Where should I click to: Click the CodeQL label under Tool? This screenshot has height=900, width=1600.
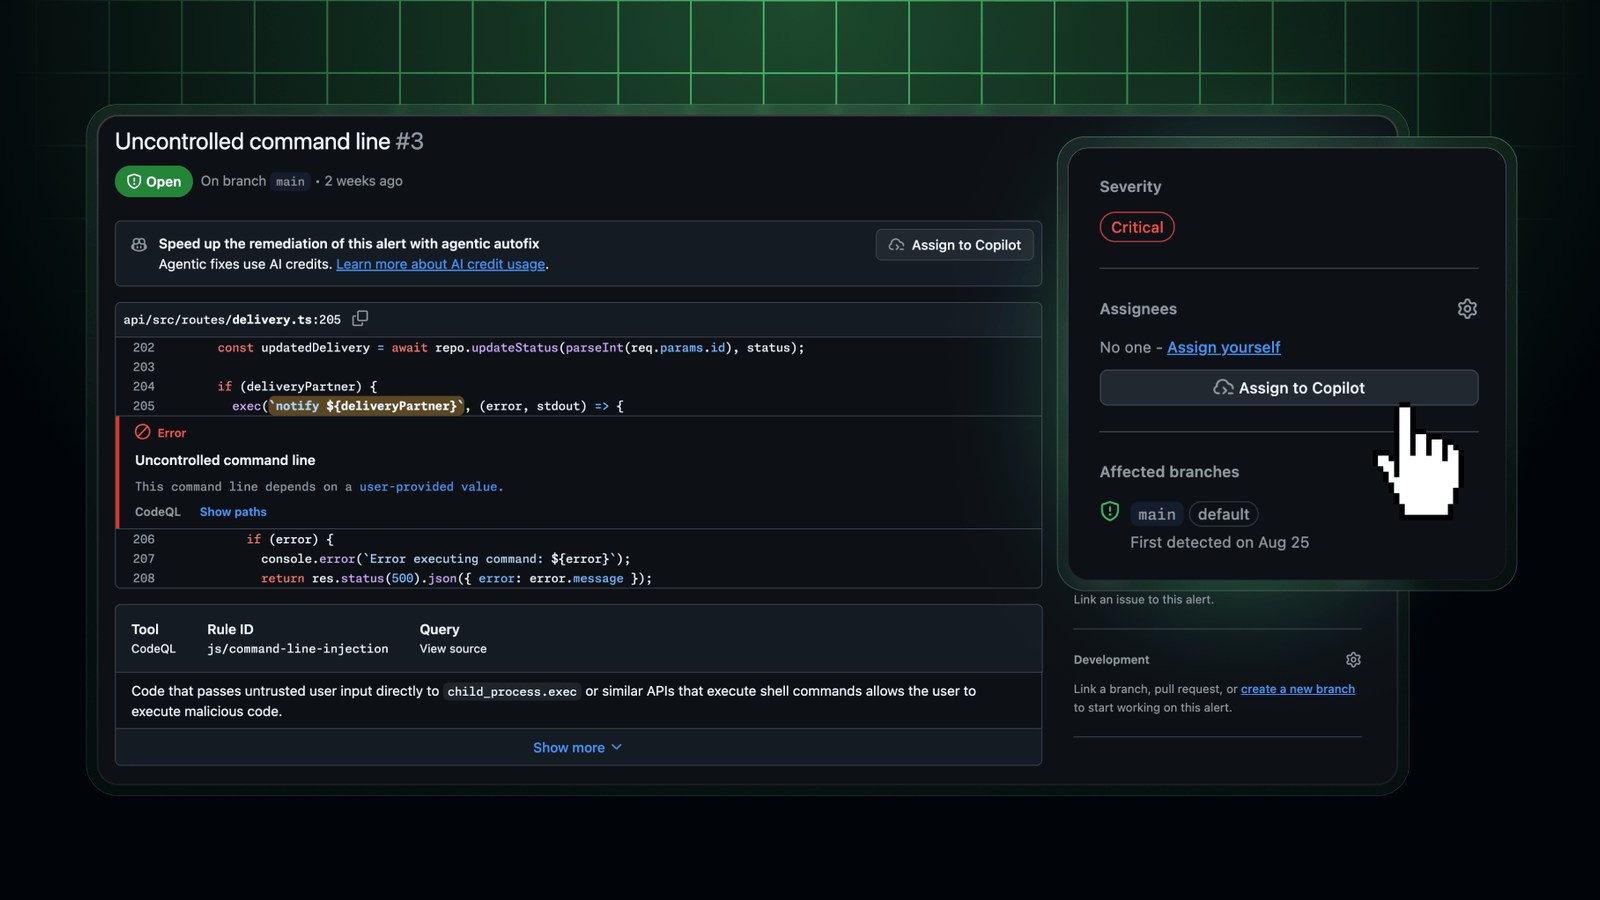(153, 649)
